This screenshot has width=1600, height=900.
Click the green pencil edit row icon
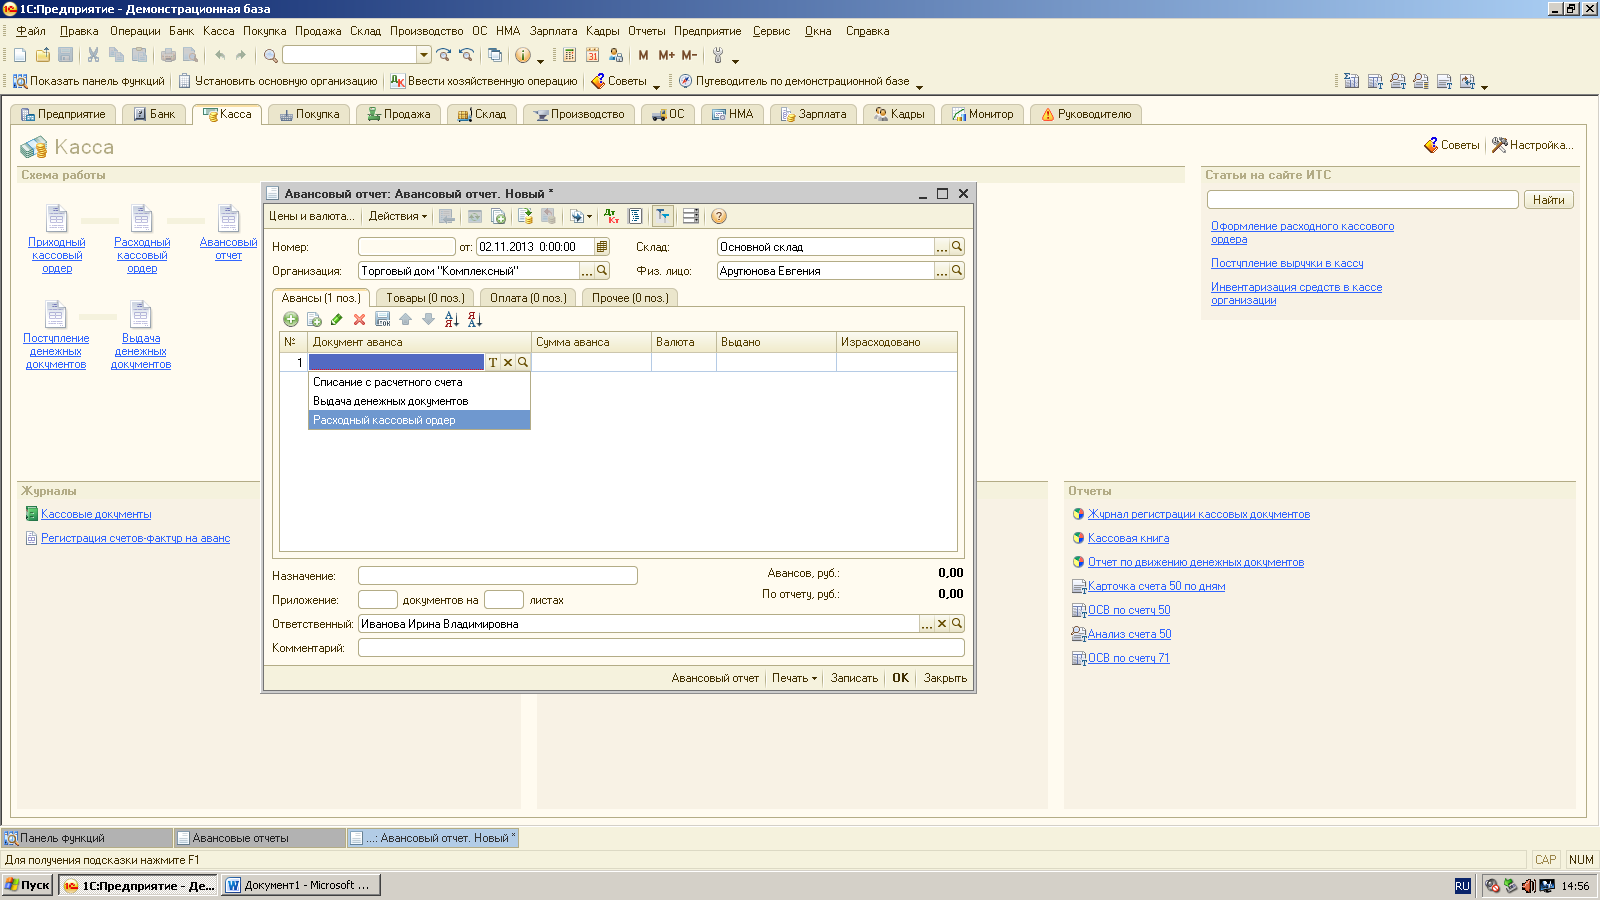pyautogui.click(x=337, y=319)
